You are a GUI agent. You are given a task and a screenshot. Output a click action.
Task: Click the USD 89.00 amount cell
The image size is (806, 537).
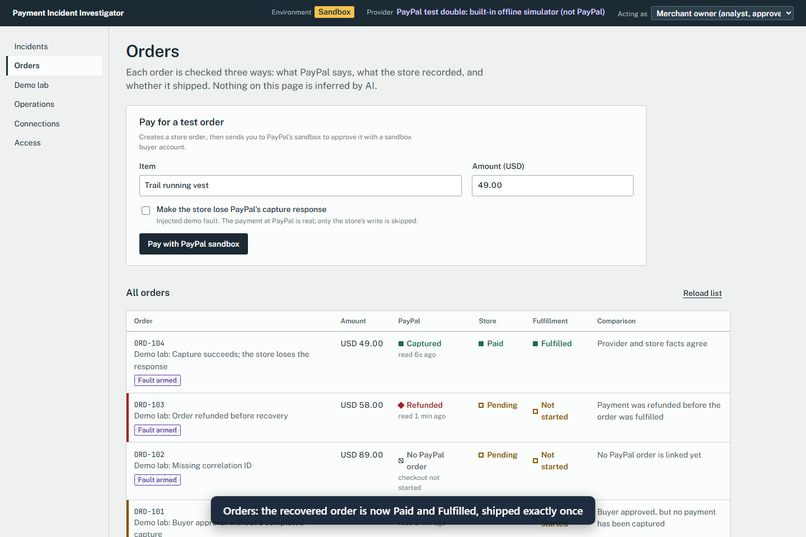tap(361, 455)
